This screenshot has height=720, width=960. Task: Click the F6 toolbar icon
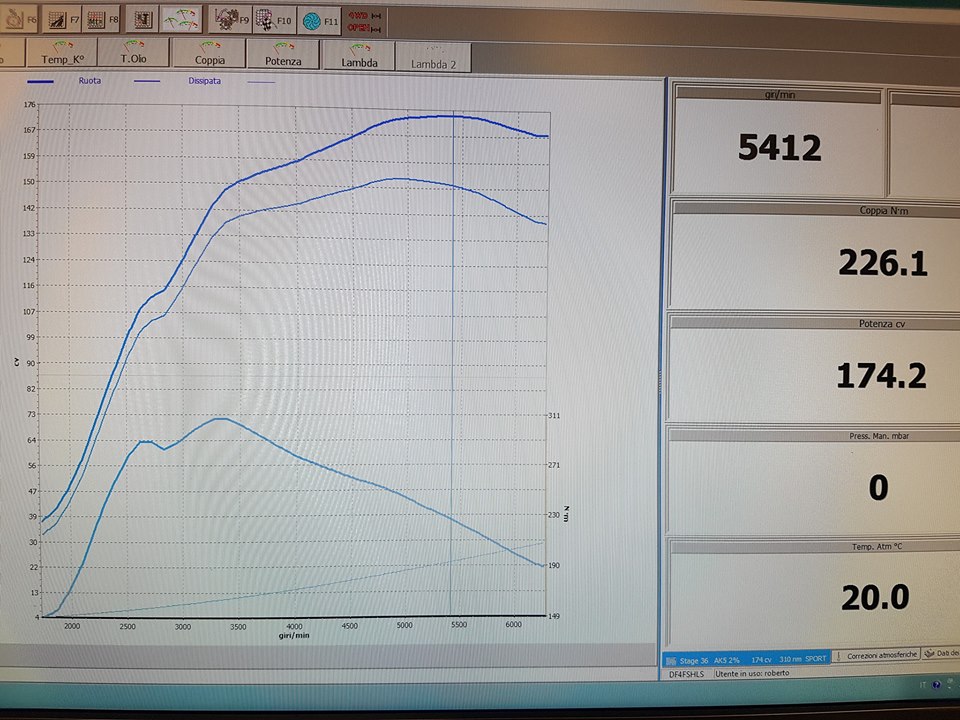[x=20, y=19]
